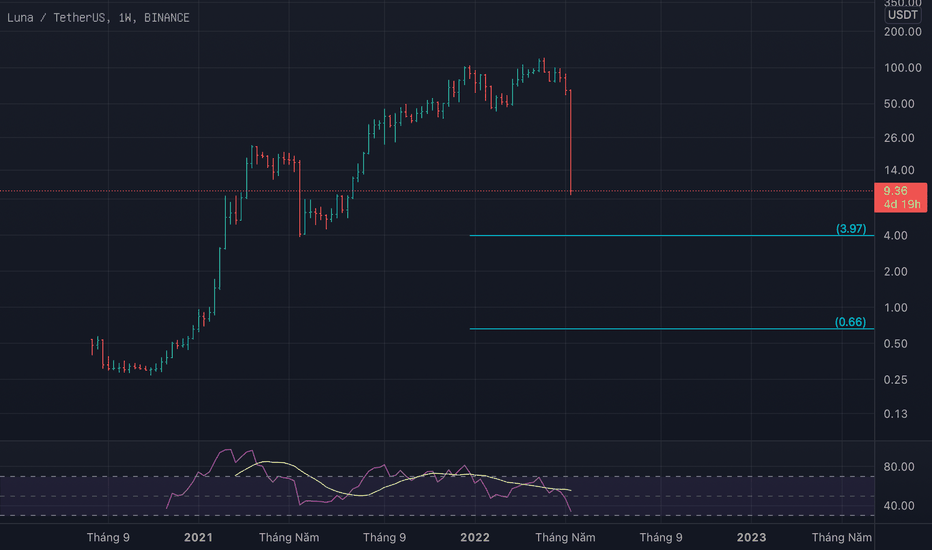Select the cyan horizontal line at 0.66
The image size is (932, 550).
tap(650, 329)
